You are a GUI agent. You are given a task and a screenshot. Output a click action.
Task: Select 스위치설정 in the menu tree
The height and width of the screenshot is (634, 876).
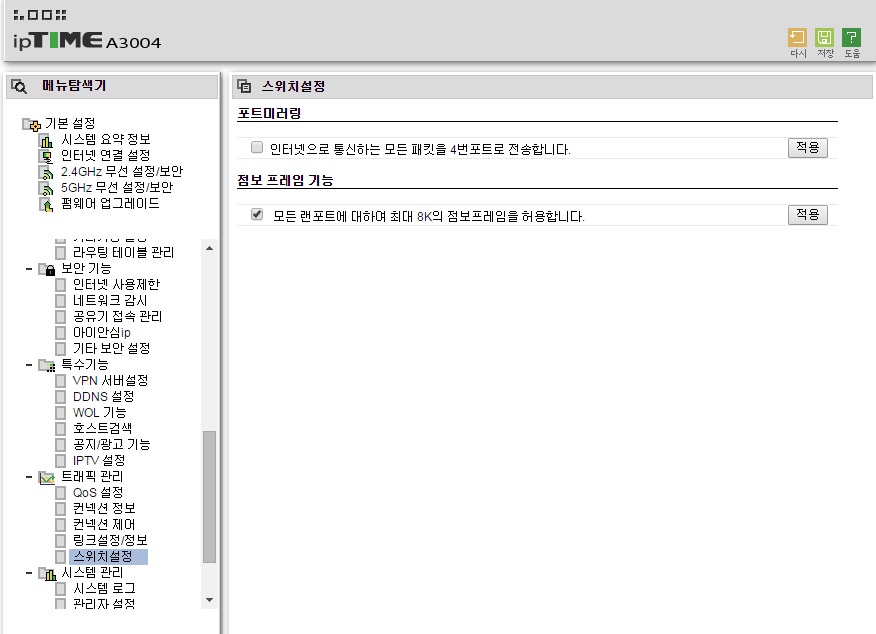pos(108,557)
